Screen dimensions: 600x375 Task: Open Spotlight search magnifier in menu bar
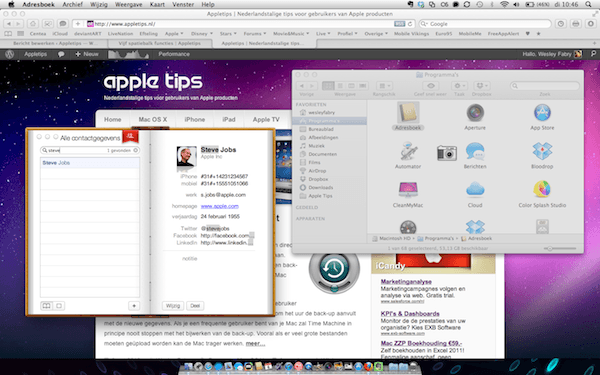point(588,5)
